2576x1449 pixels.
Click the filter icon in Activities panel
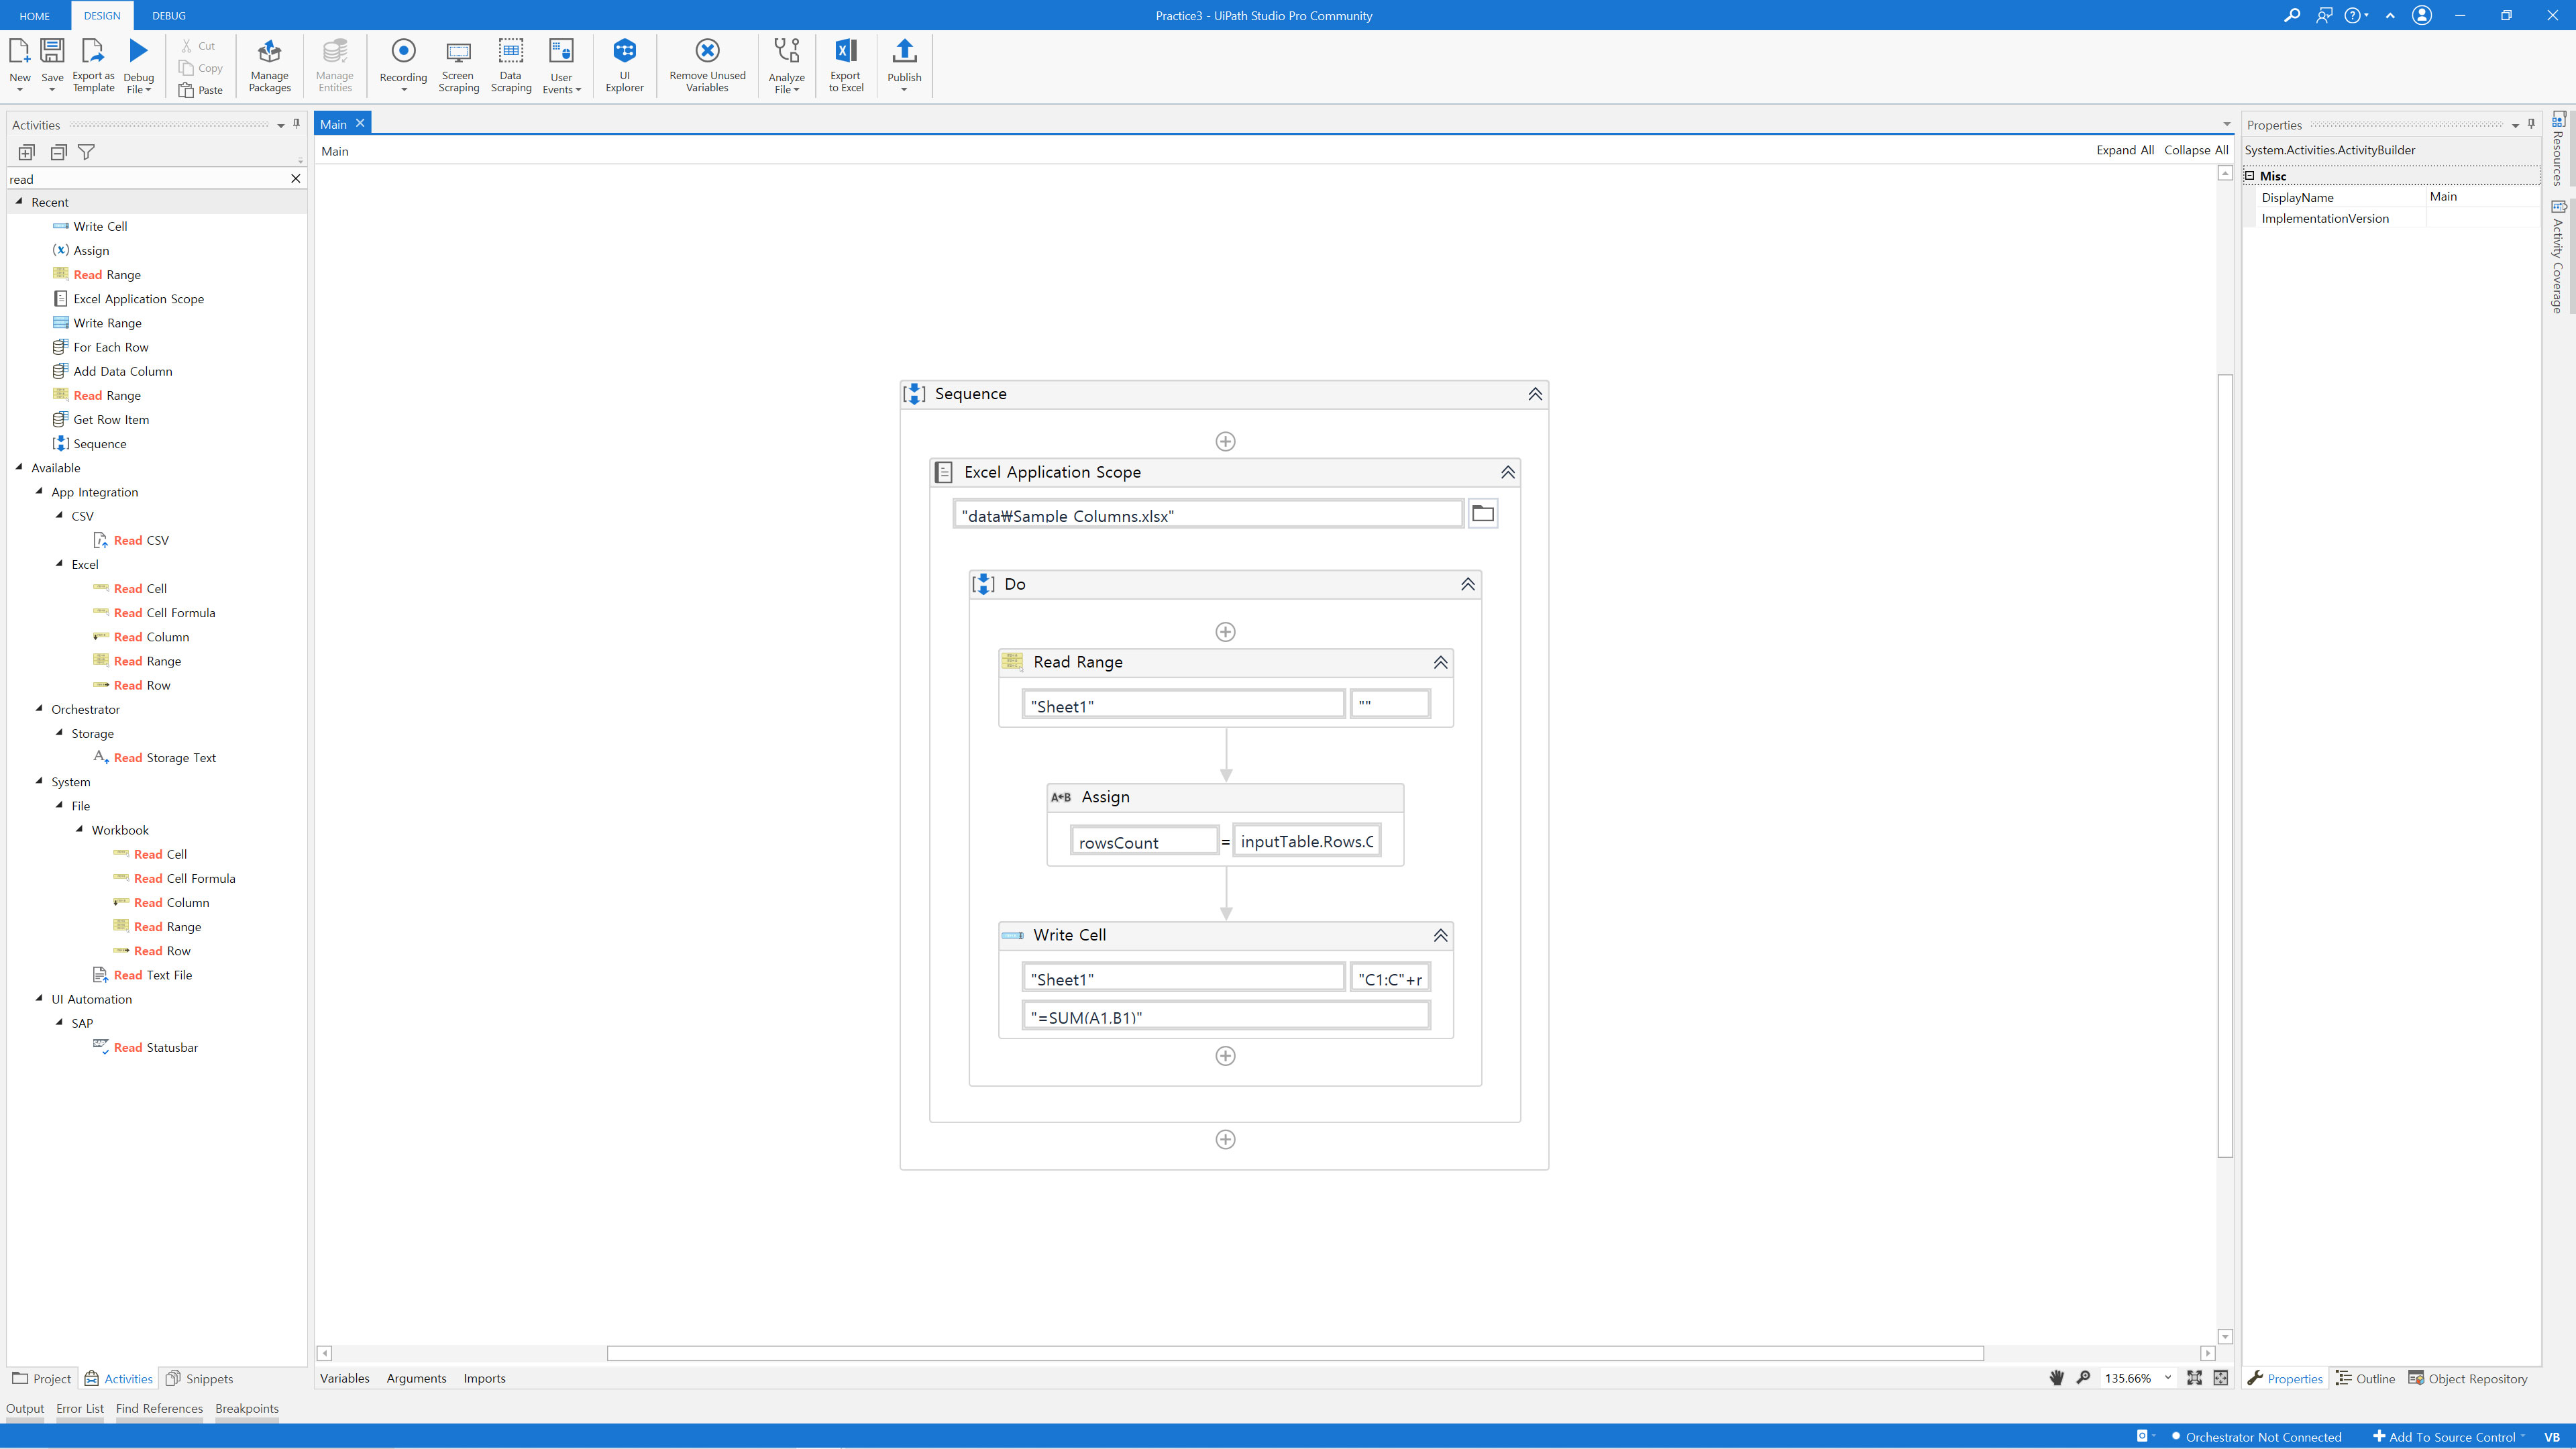click(87, 152)
